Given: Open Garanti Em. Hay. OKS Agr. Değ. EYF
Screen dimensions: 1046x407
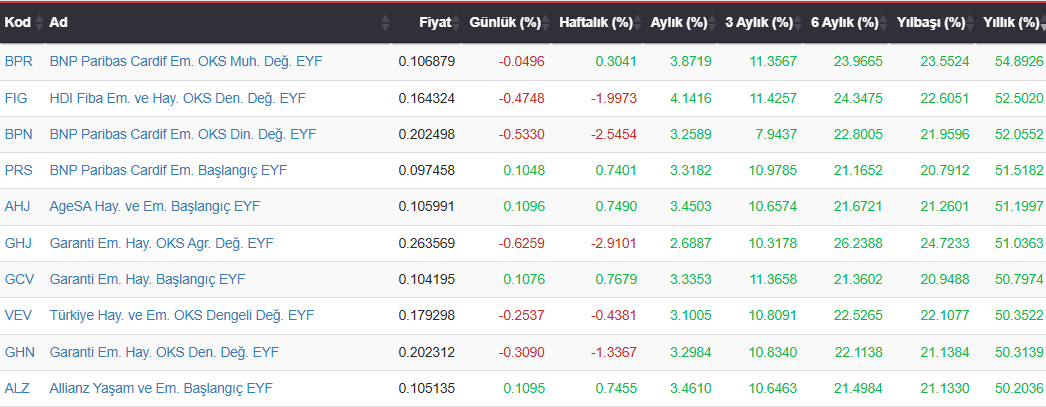Looking at the screenshot, I should pos(161,243).
